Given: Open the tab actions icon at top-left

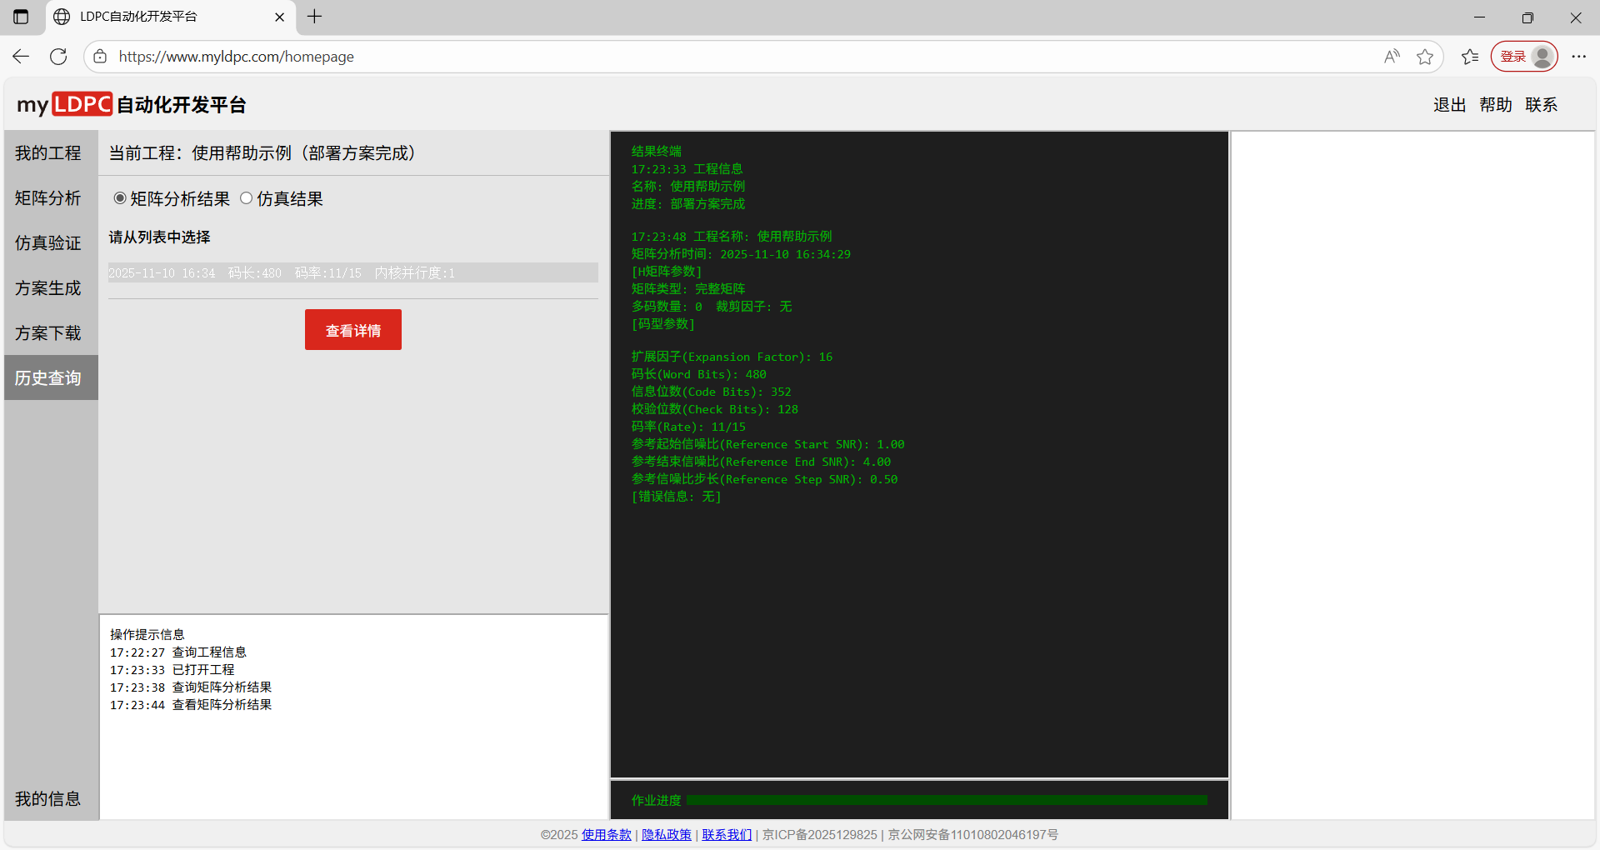Looking at the screenshot, I should (21, 17).
